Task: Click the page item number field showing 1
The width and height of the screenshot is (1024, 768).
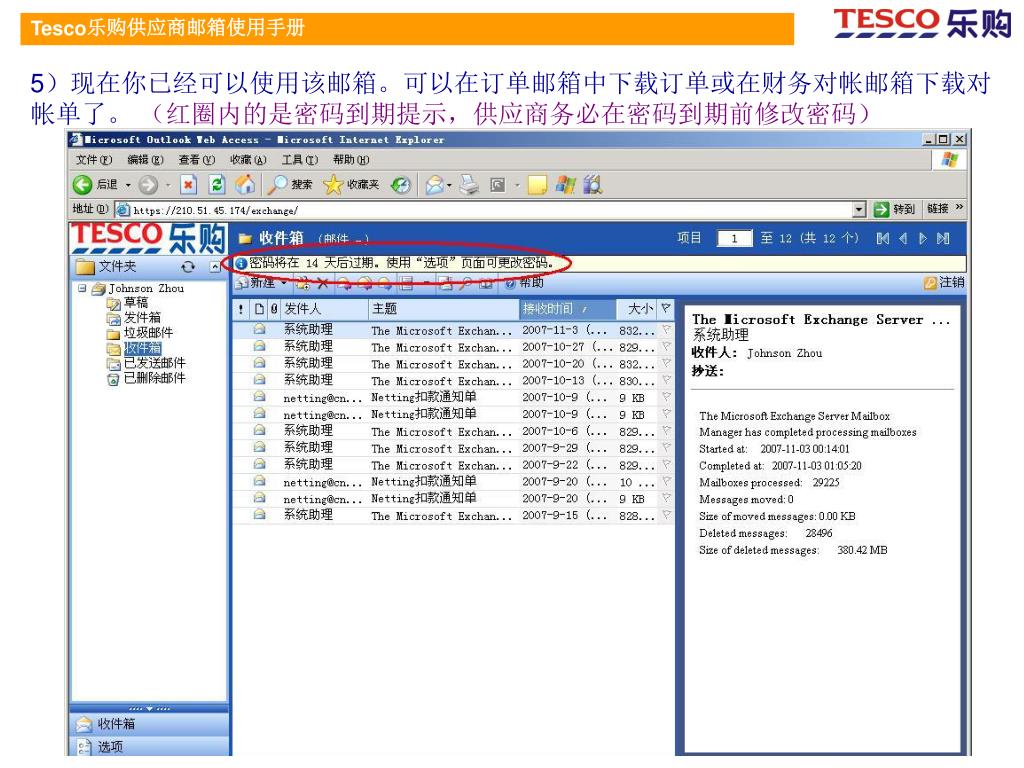Action: coord(734,238)
